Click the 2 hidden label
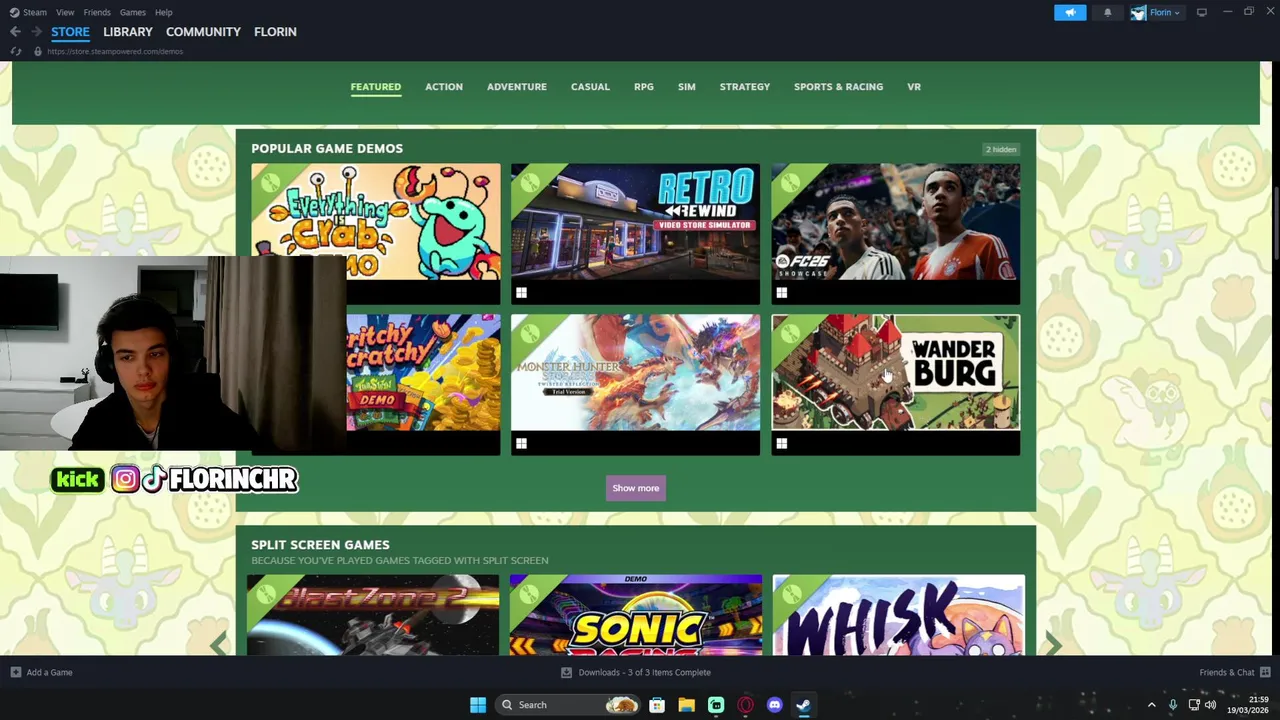This screenshot has height=720, width=1280. click(1001, 150)
